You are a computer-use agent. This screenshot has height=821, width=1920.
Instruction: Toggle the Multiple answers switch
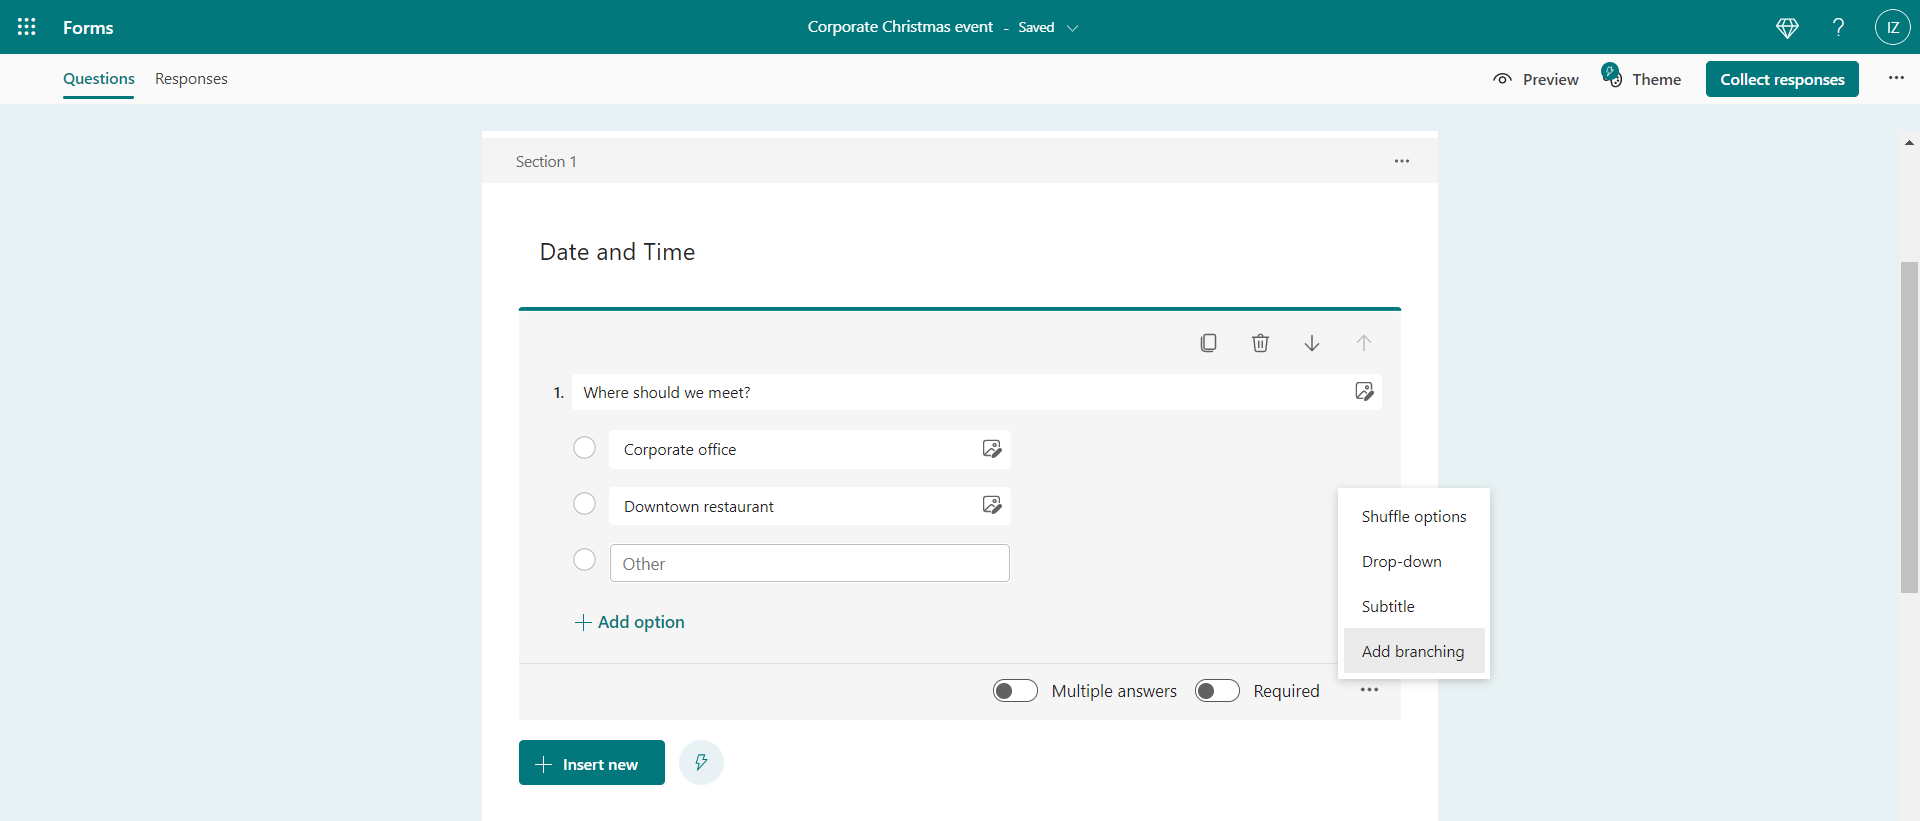pyautogui.click(x=1015, y=691)
